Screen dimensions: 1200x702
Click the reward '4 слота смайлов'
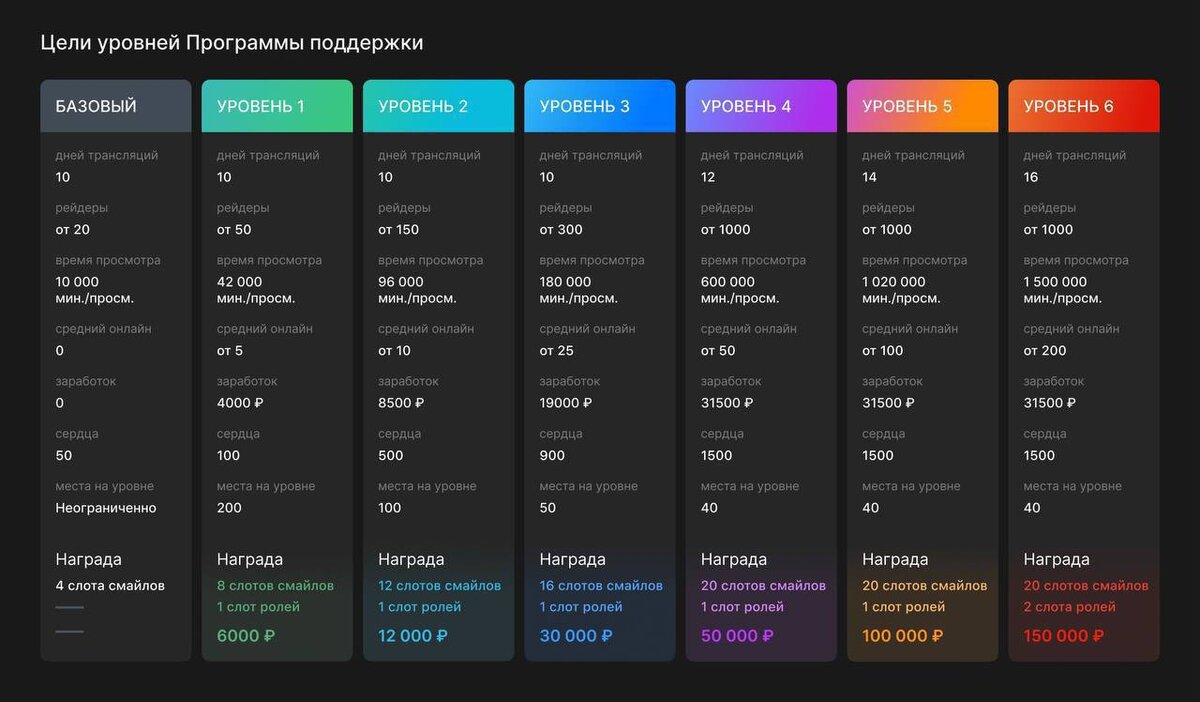point(110,585)
